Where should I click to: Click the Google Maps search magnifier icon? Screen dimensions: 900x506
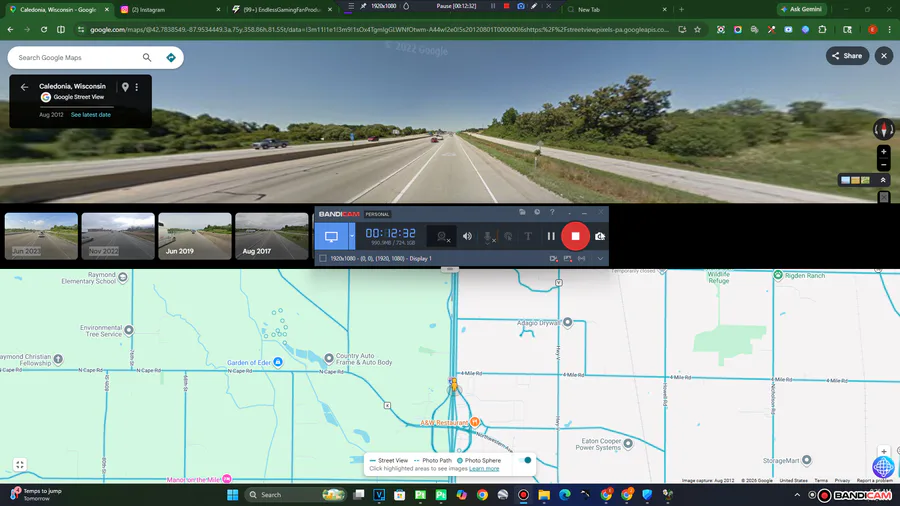point(147,57)
